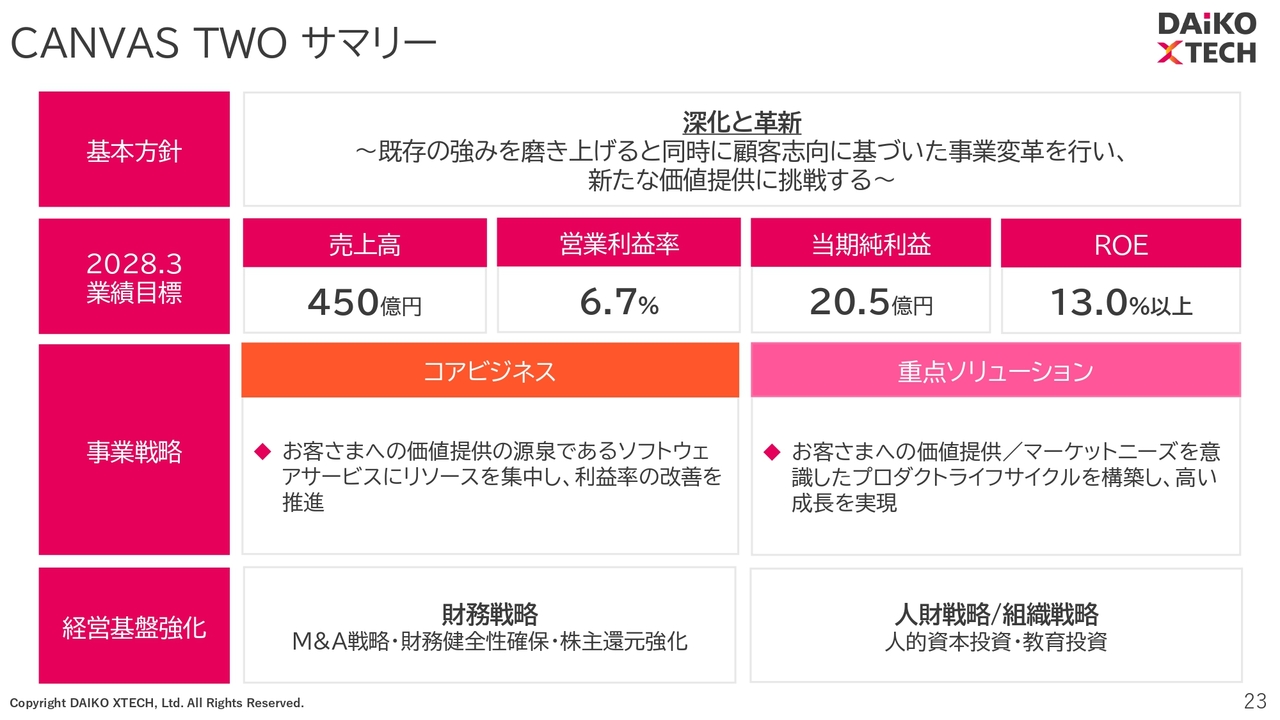Click the 20.5億円 value
1280x720 pixels.
pos(871,302)
